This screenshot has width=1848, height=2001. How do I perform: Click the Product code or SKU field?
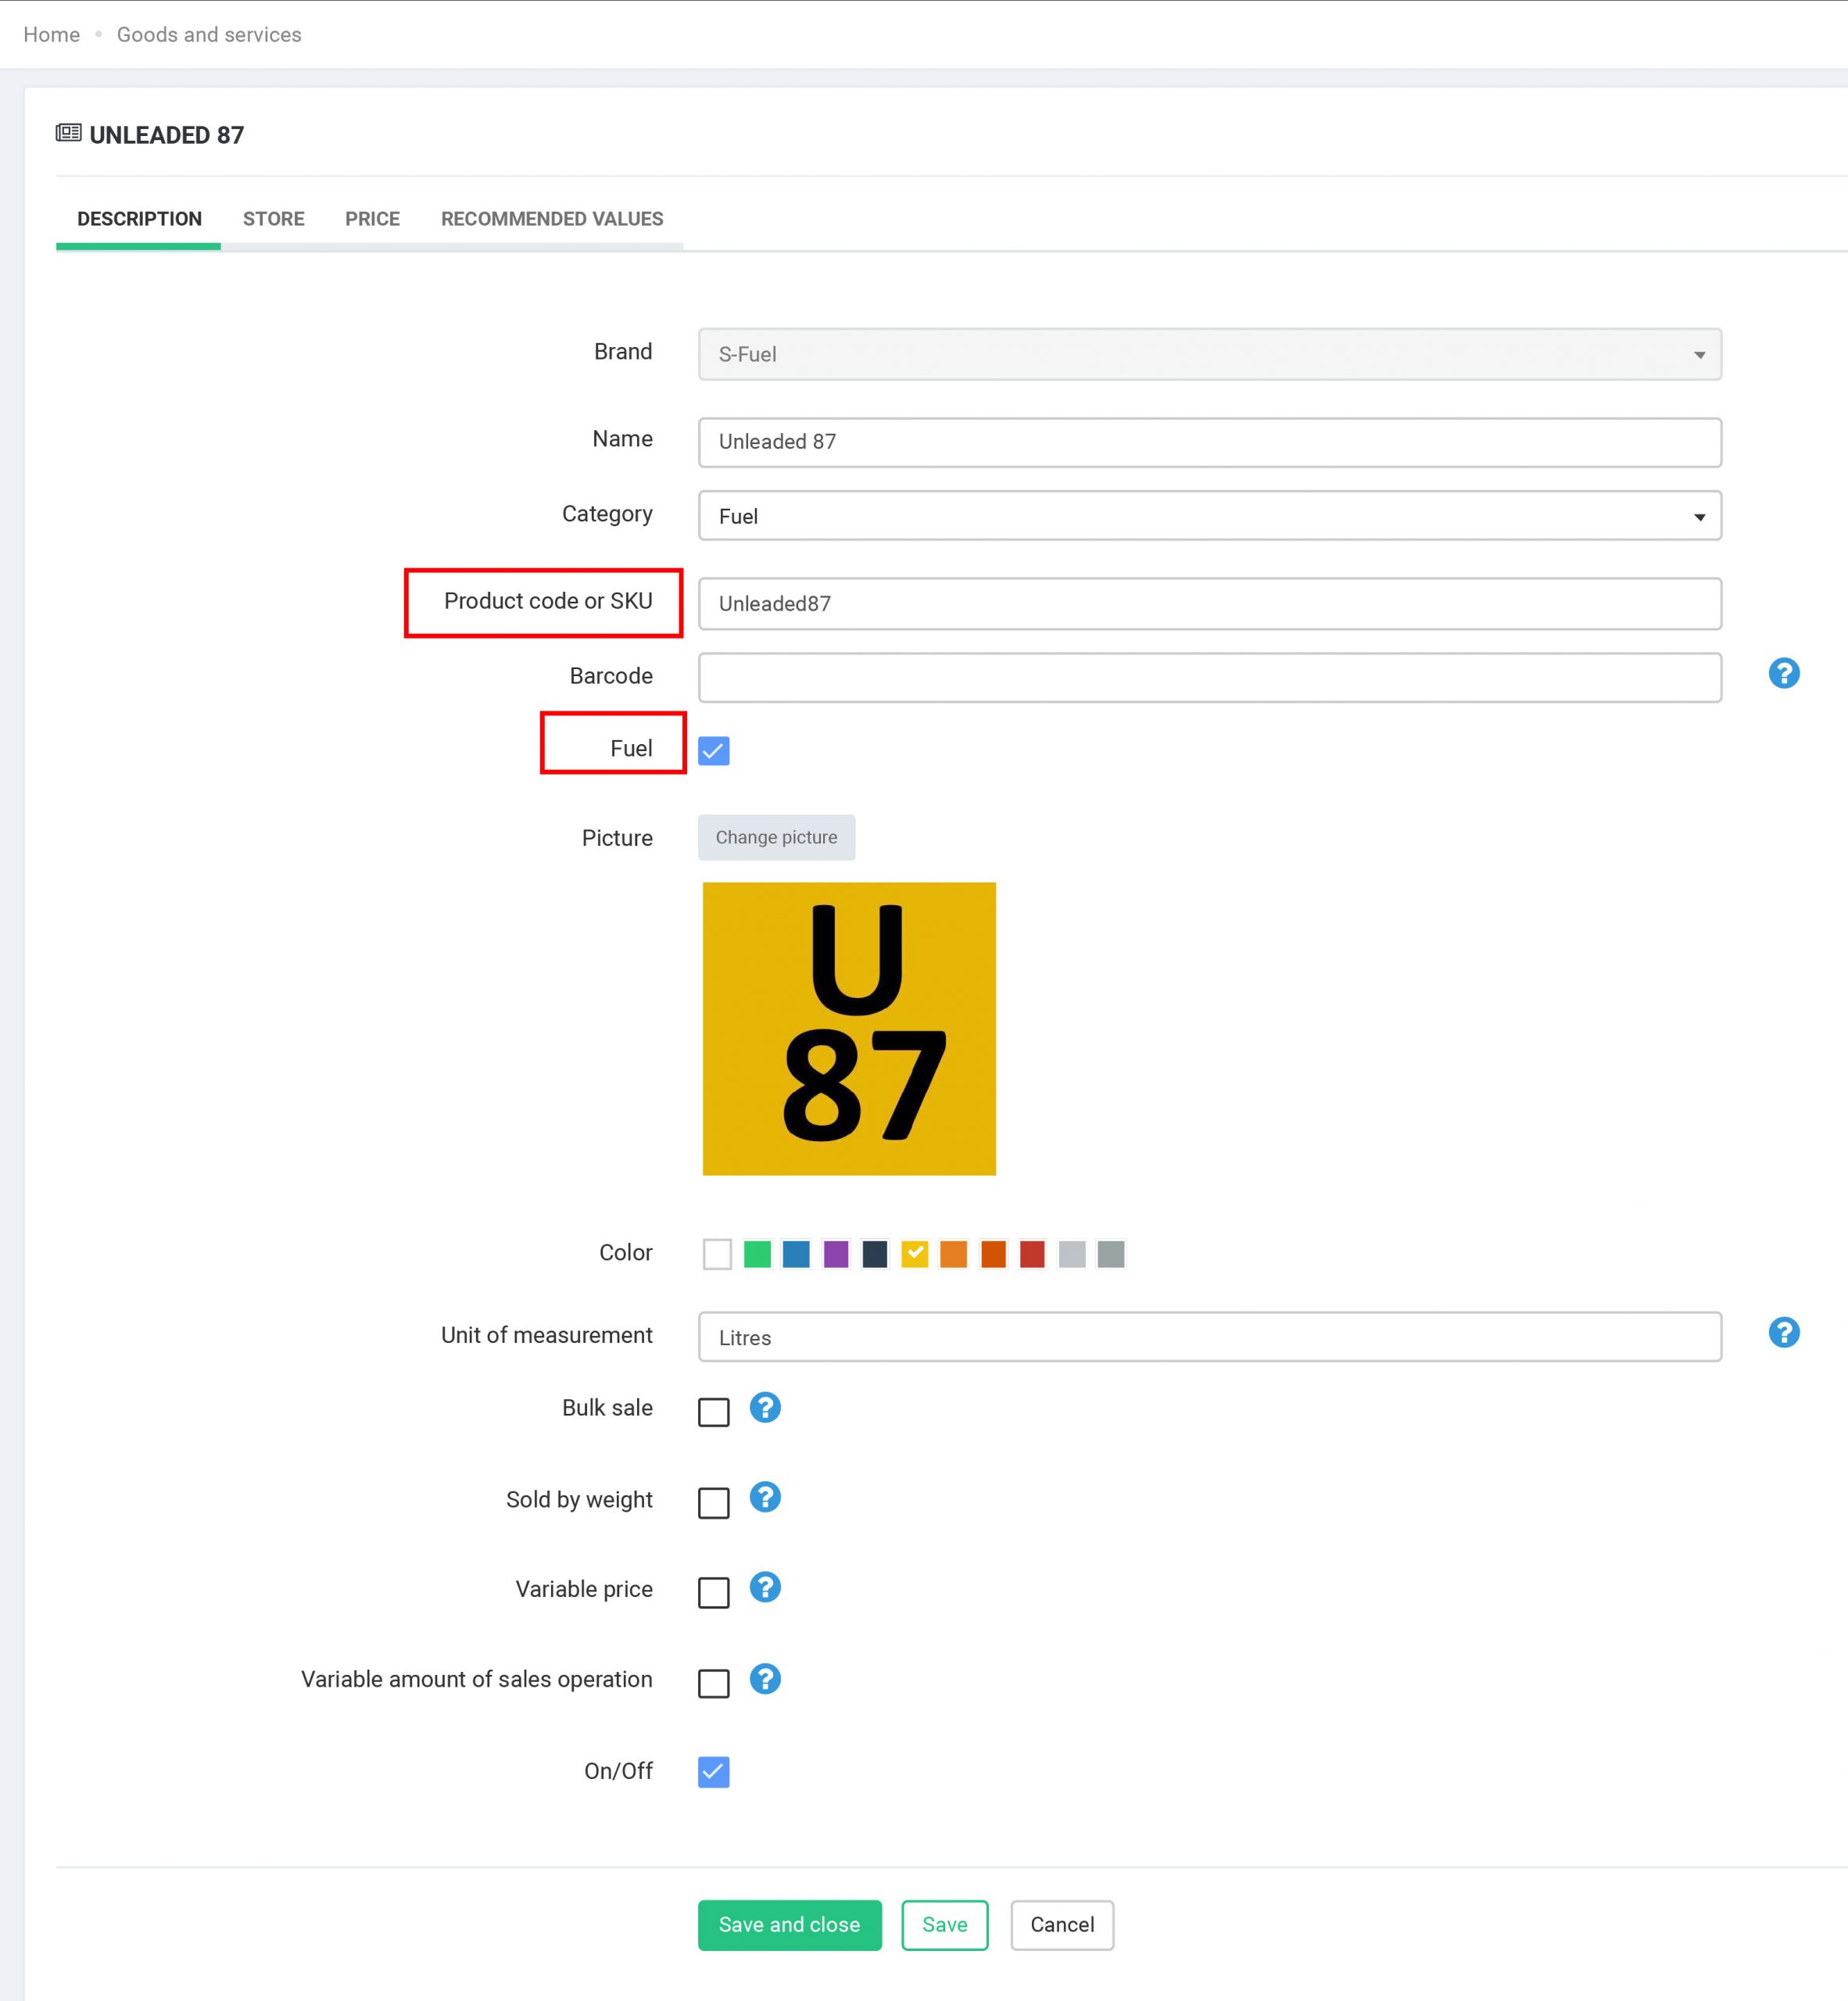click(1209, 604)
